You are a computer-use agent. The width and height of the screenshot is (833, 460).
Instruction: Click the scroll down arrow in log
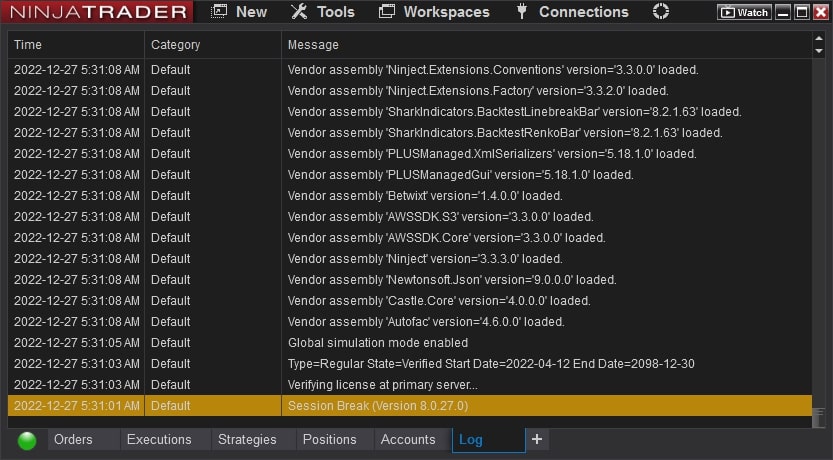(x=819, y=50)
